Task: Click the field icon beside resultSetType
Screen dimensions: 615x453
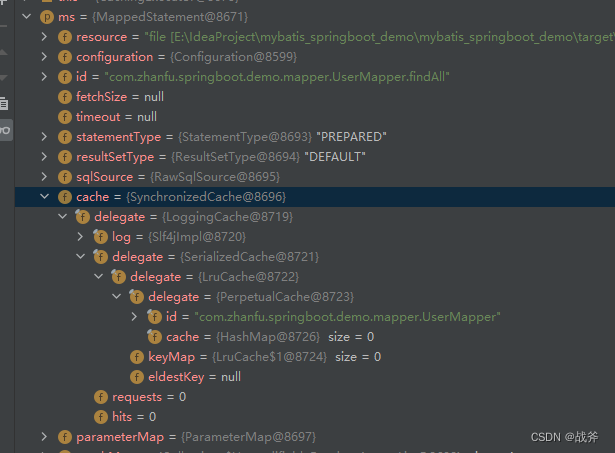Action: (x=65, y=157)
